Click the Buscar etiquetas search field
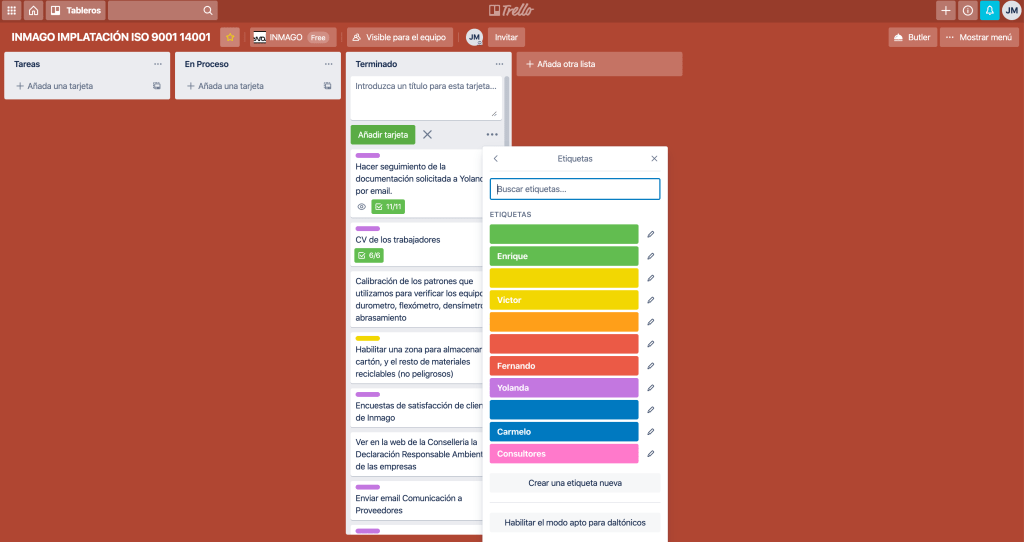Image resolution: width=1024 pixels, height=542 pixels. click(x=575, y=189)
